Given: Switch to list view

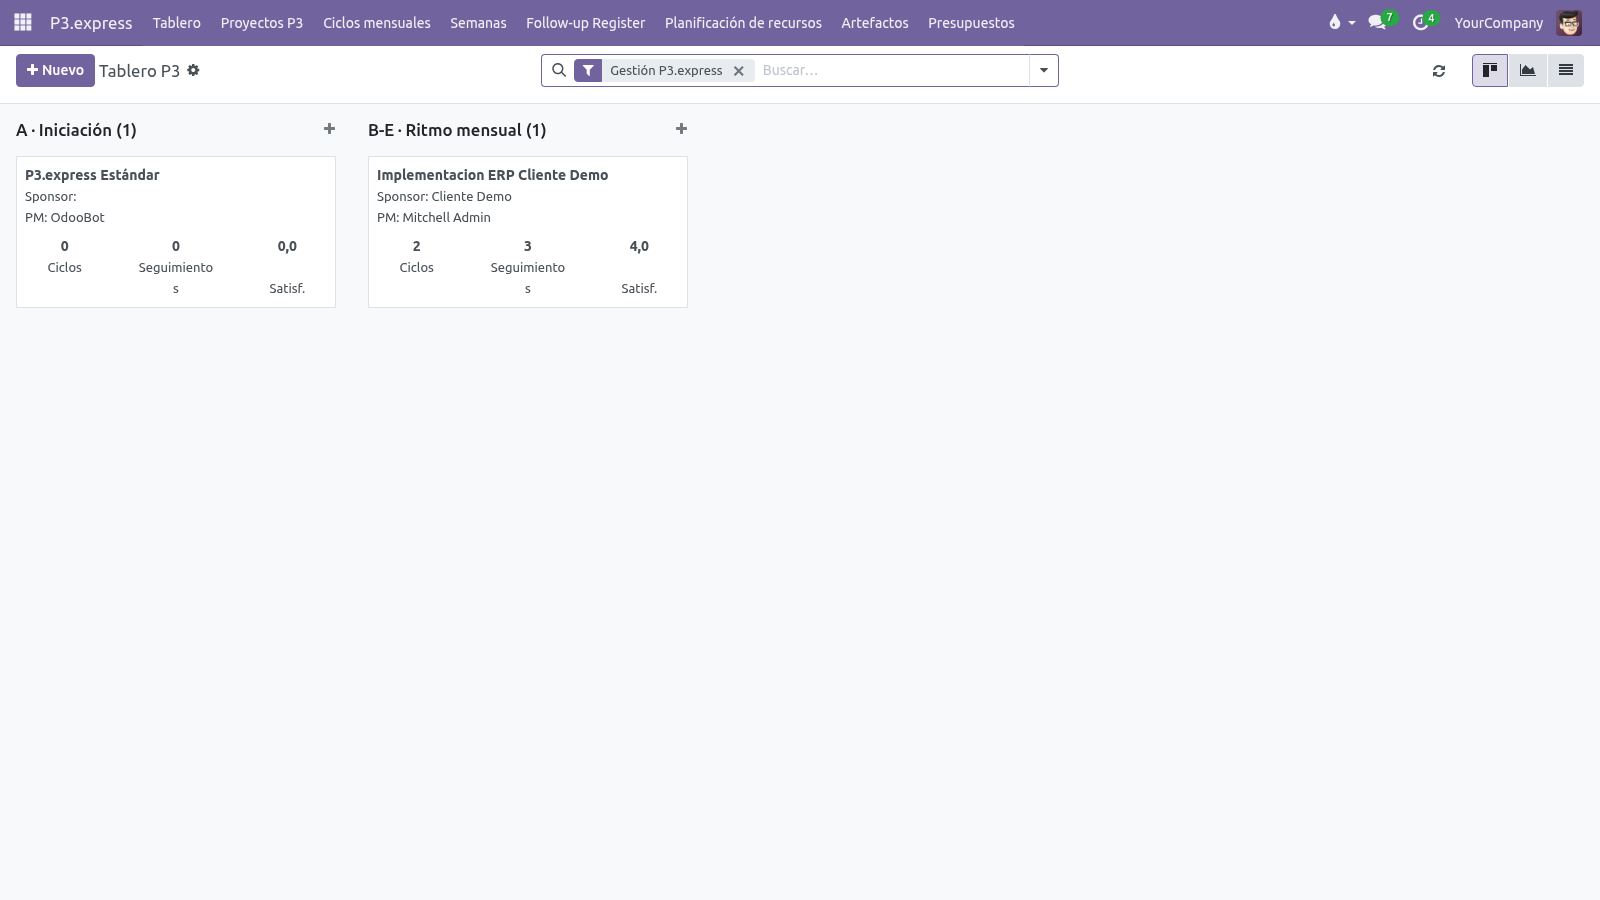Looking at the screenshot, I should (x=1566, y=70).
